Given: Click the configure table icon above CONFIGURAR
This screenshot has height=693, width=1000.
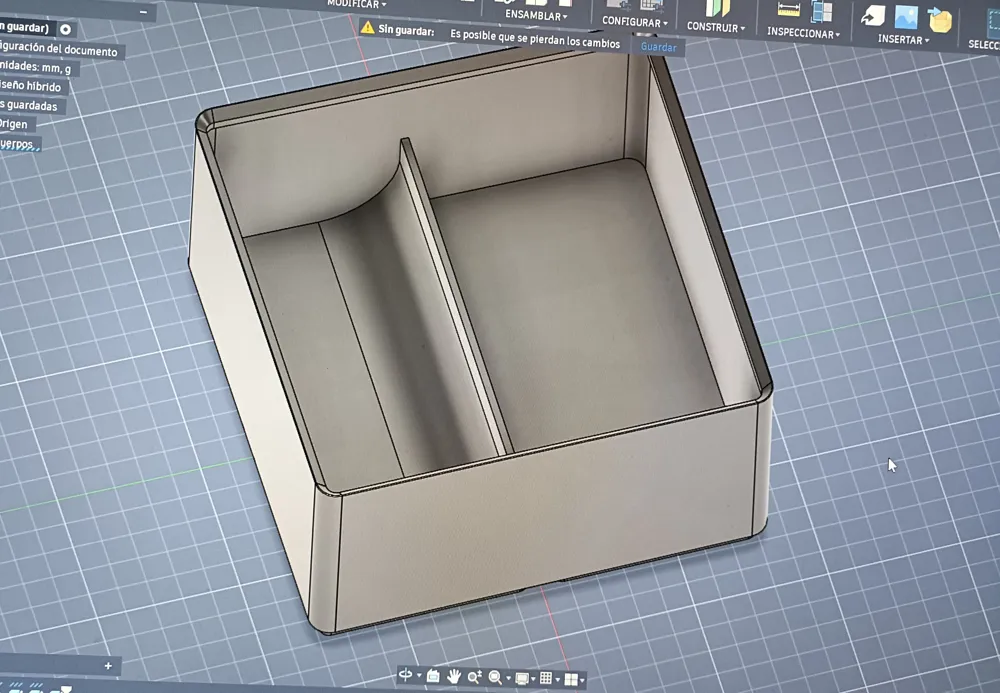Looking at the screenshot, I should click(x=652, y=4).
